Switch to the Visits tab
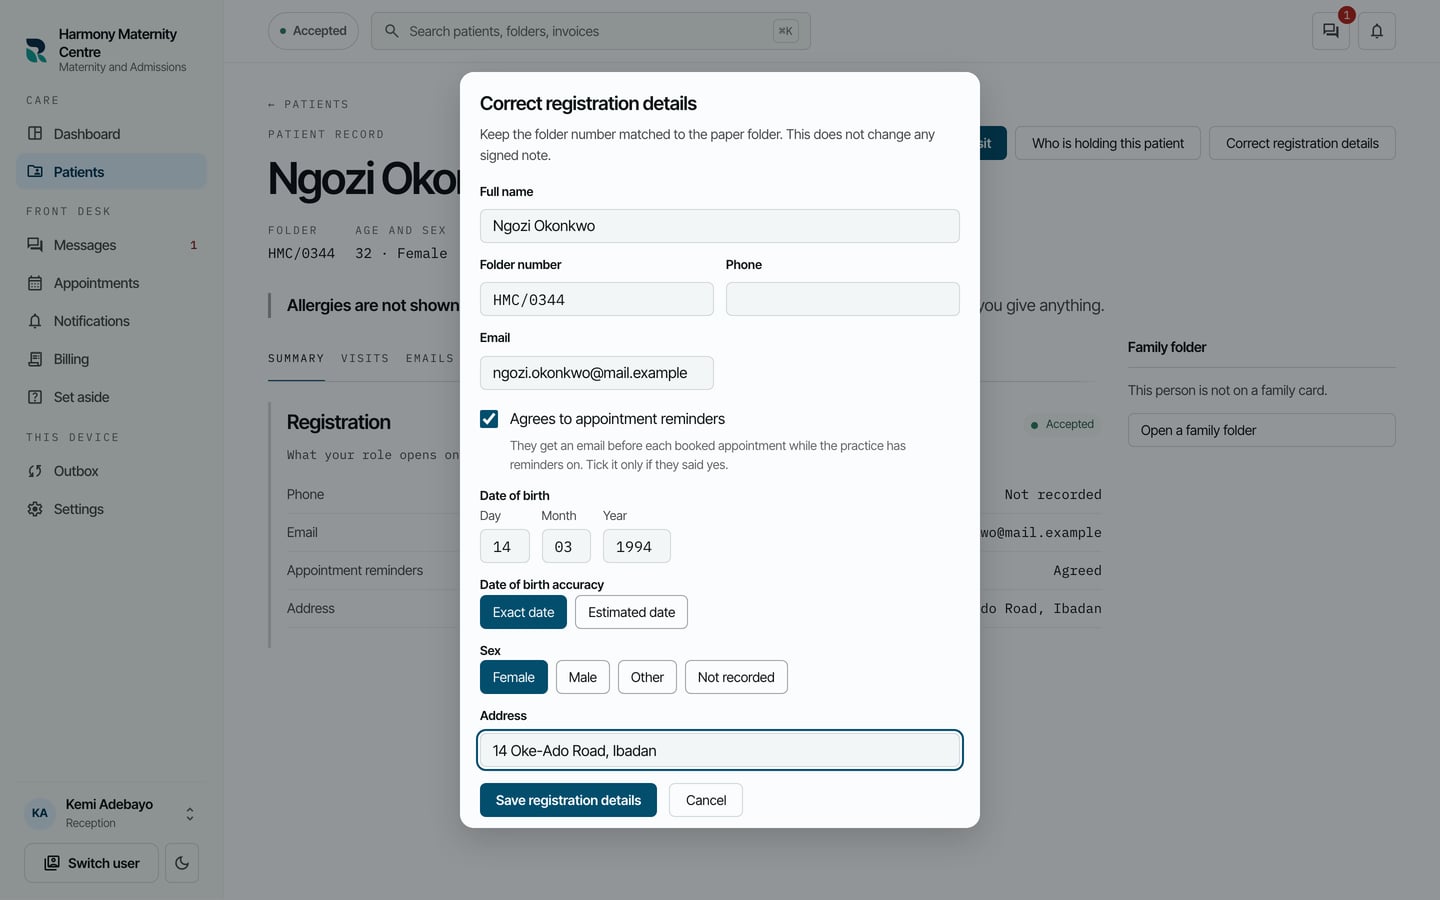The width and height of the screenshot is (1440, 900). (365, 359)
